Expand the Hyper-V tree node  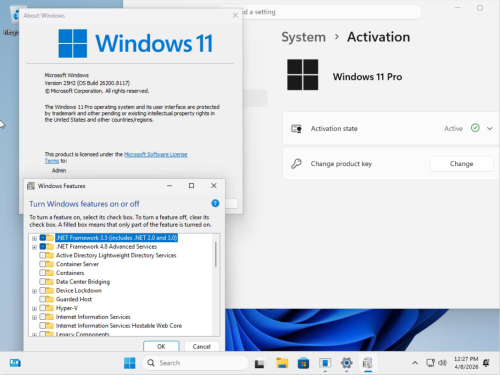click(x=34, y=309)
